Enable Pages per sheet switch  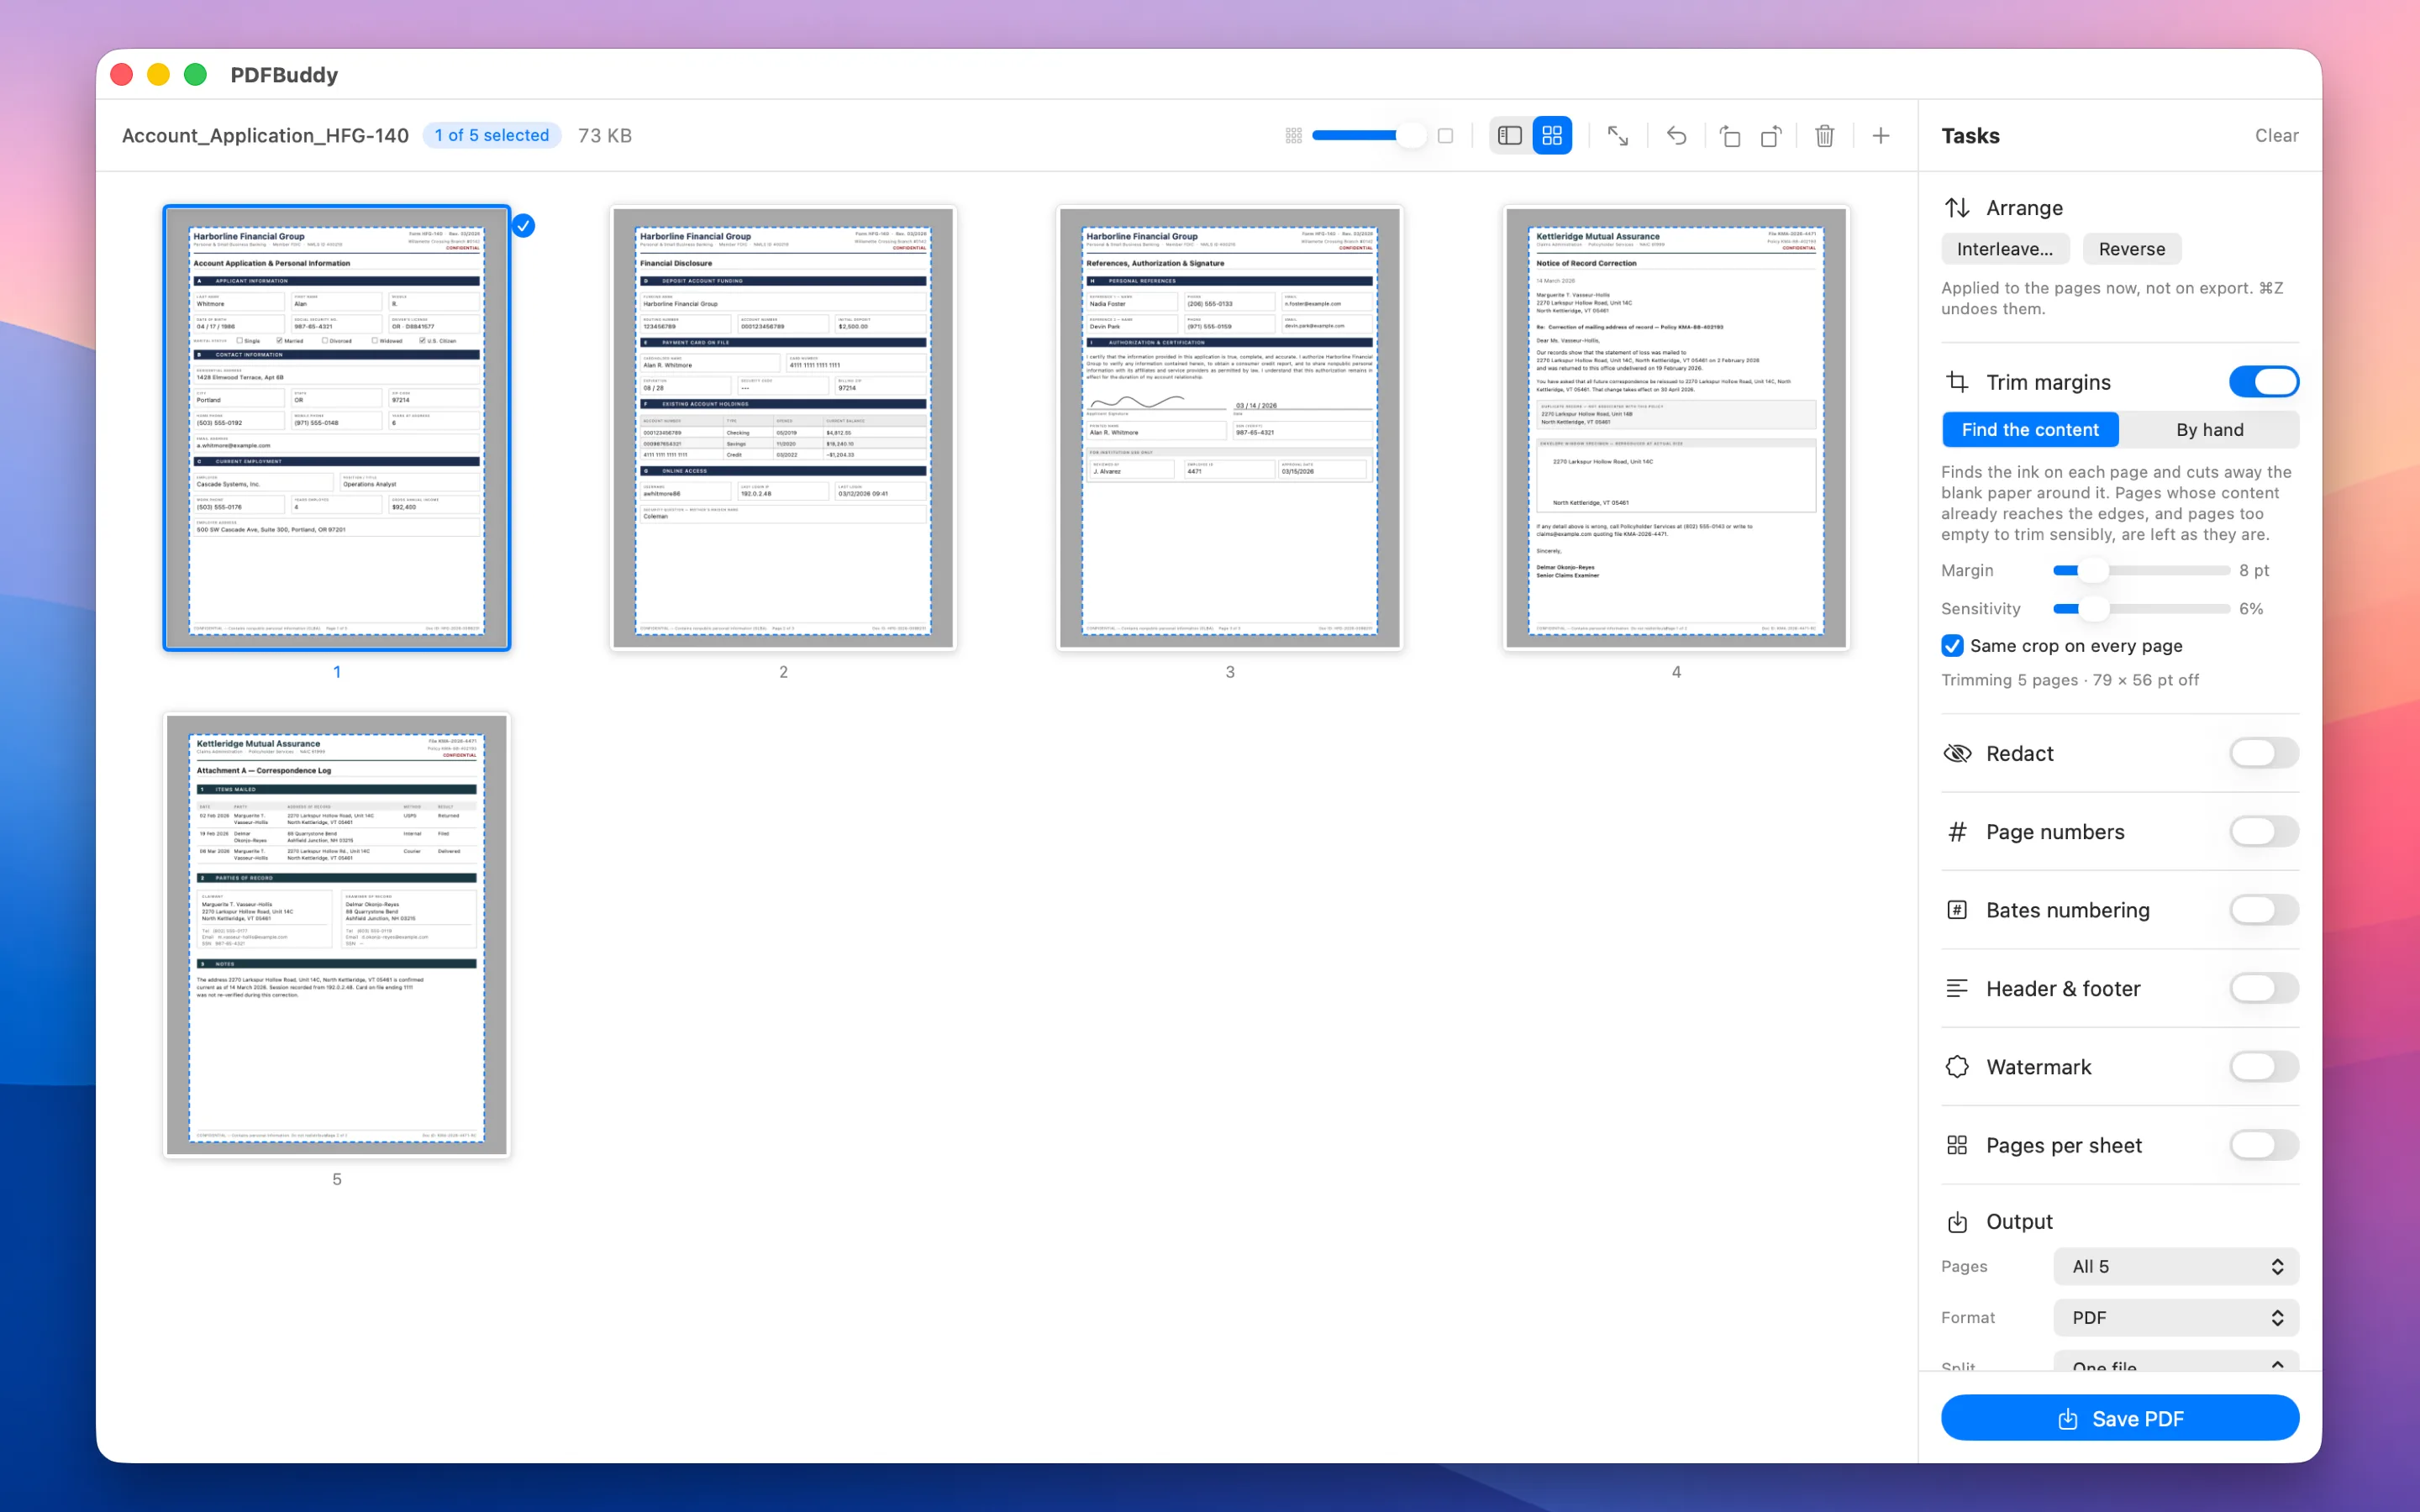2263,1145
